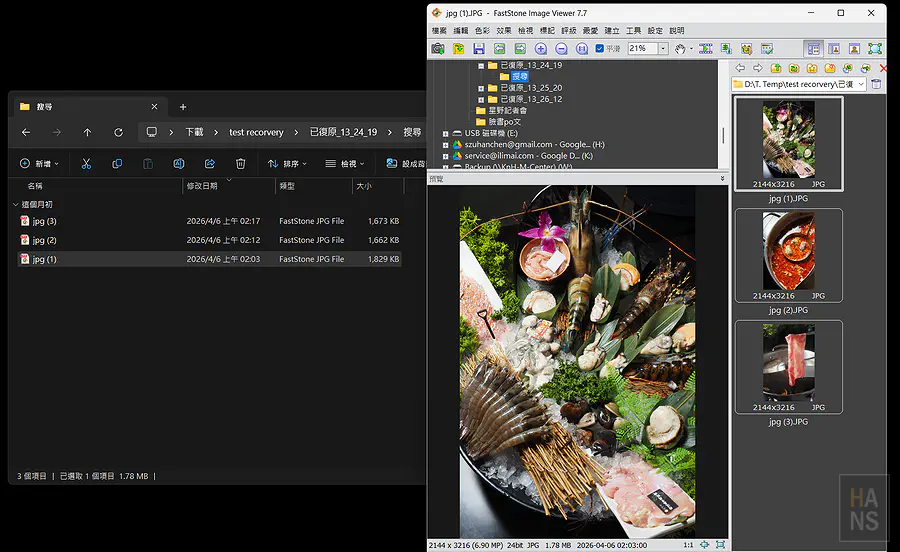The image size is (900, 552).
Task: Open the 效果 menu
Action: (504, 31)
